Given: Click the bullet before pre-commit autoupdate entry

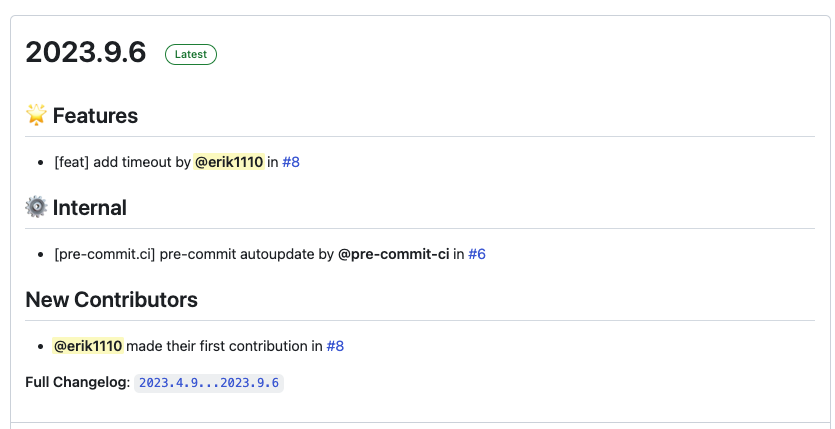Looking at the screenshot, I should [x=41, y=255].
